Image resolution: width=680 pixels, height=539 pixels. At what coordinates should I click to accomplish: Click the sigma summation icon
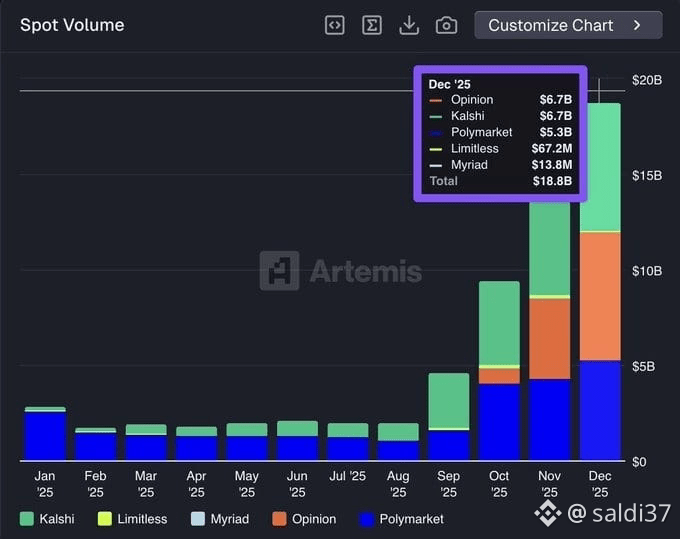372,25
